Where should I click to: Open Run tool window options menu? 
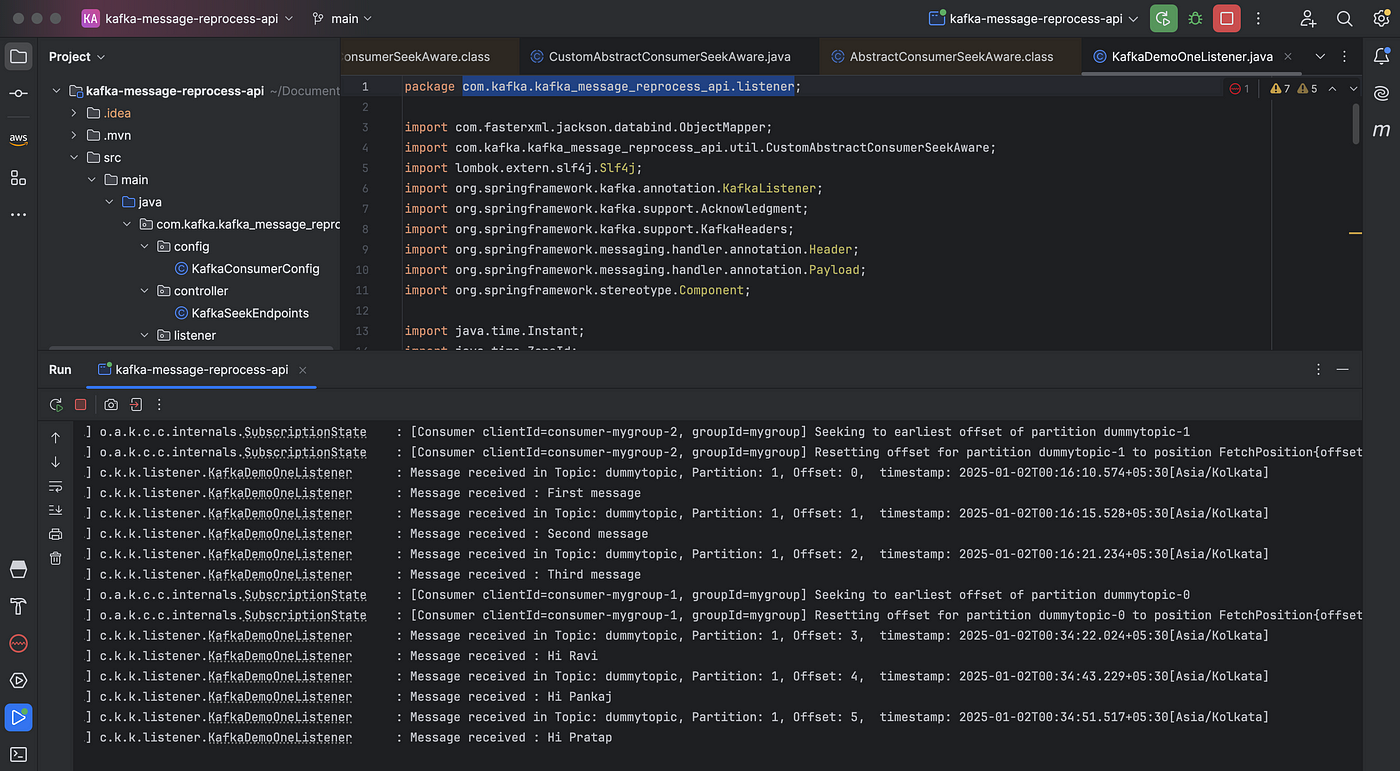pos(1319,369)
